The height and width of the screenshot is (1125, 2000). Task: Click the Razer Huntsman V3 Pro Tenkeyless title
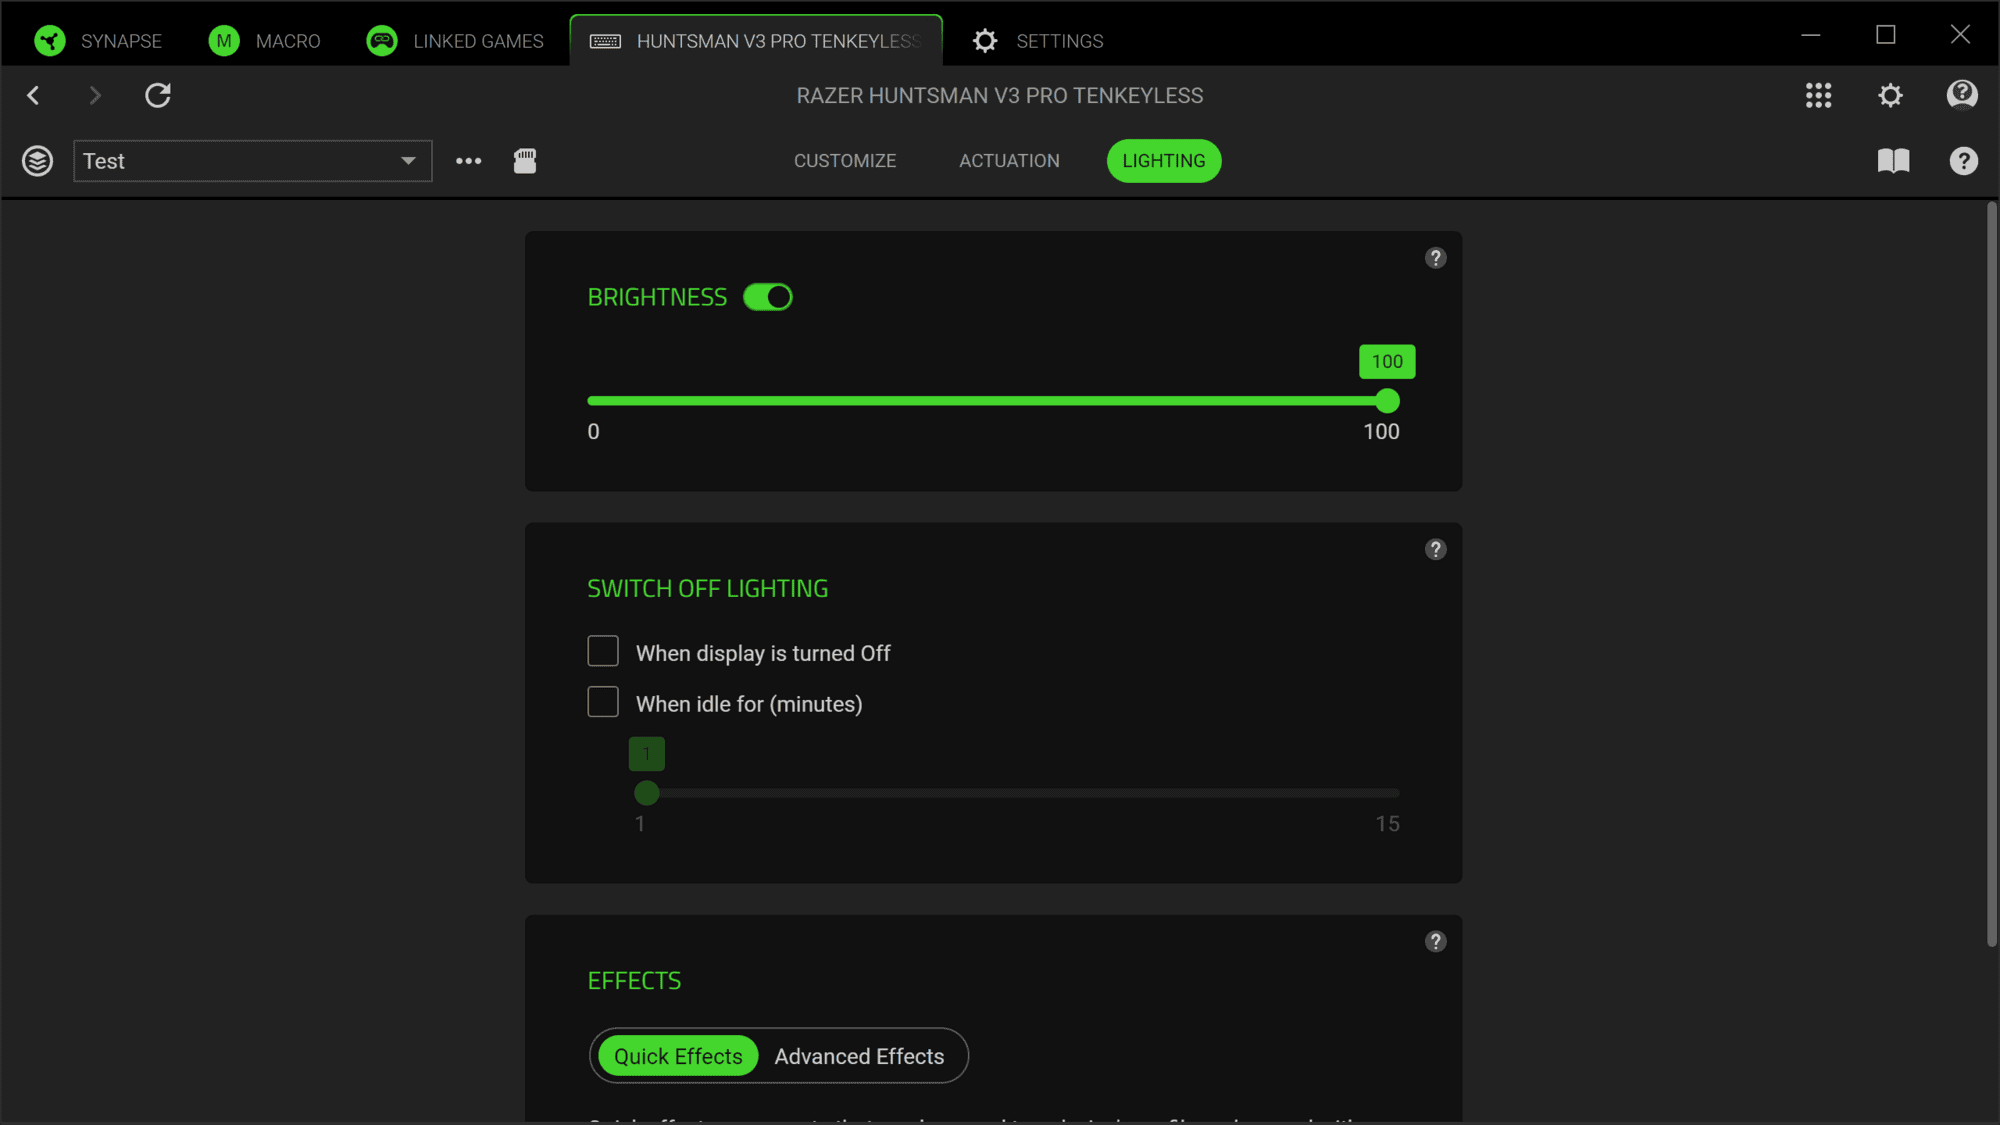(x=1000, y=95)
